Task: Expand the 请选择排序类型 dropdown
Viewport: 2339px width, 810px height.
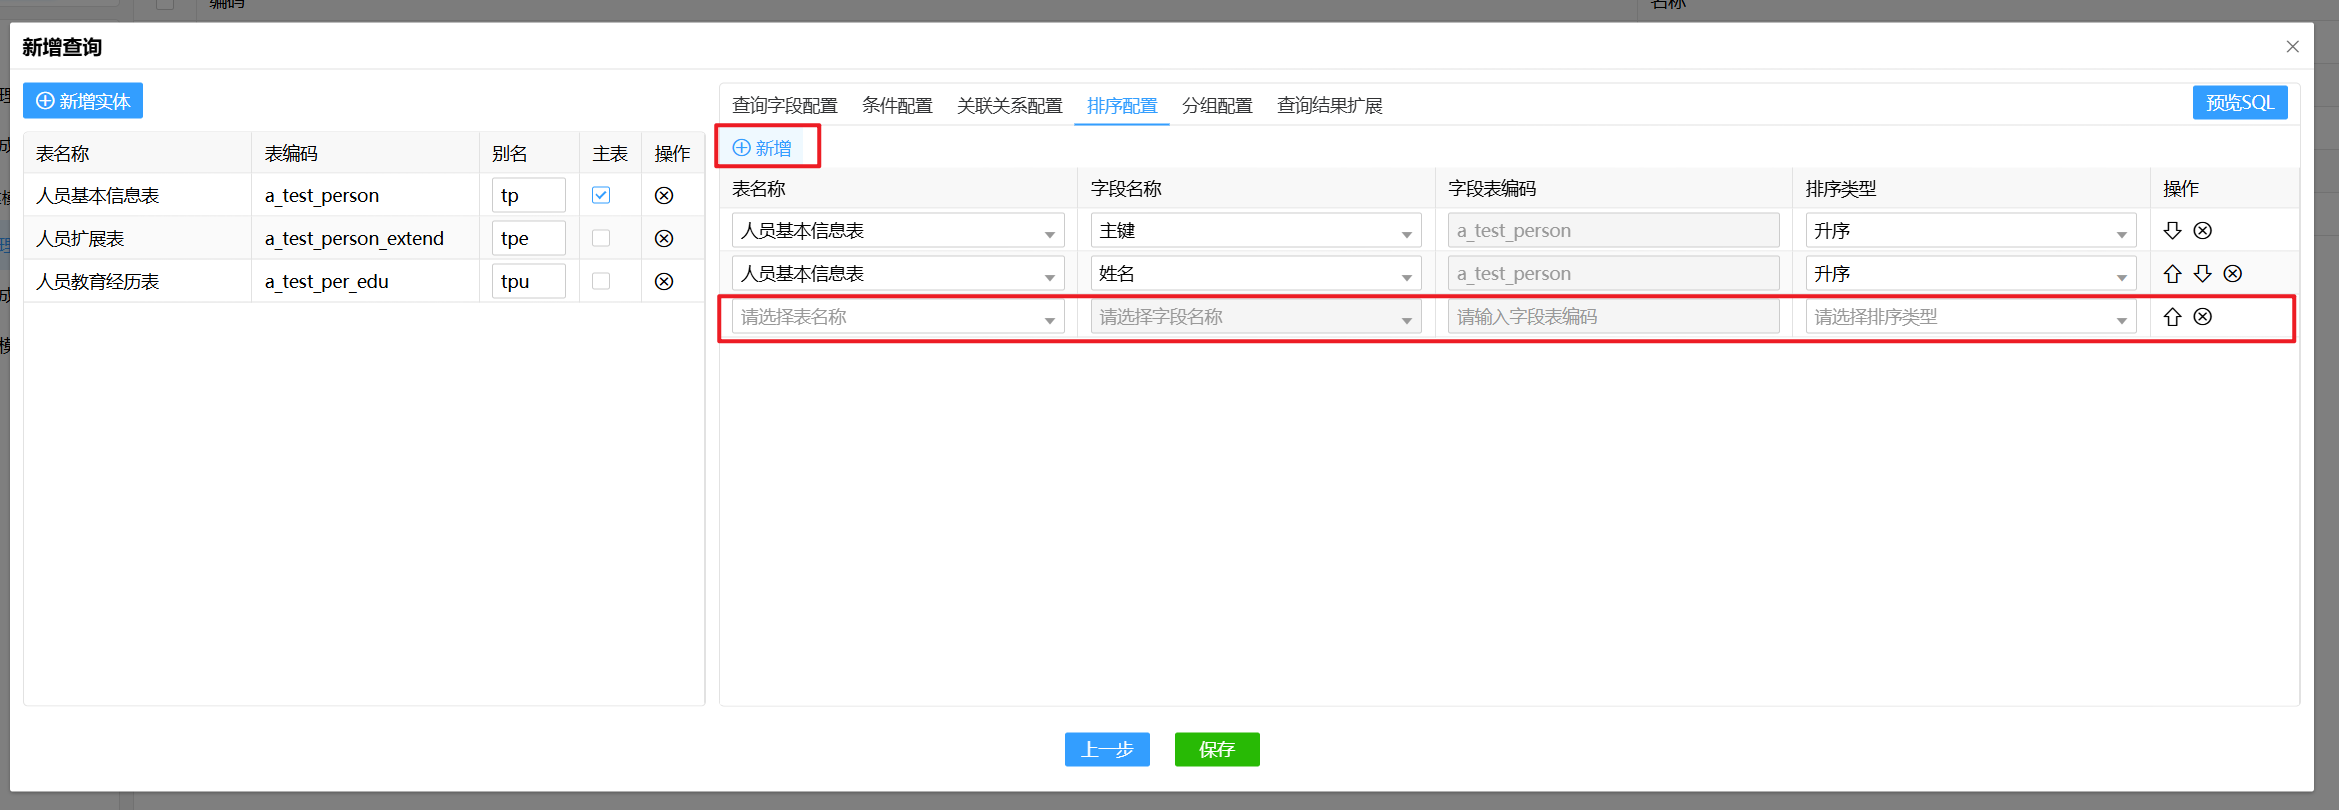Action: click(1970, 317)
